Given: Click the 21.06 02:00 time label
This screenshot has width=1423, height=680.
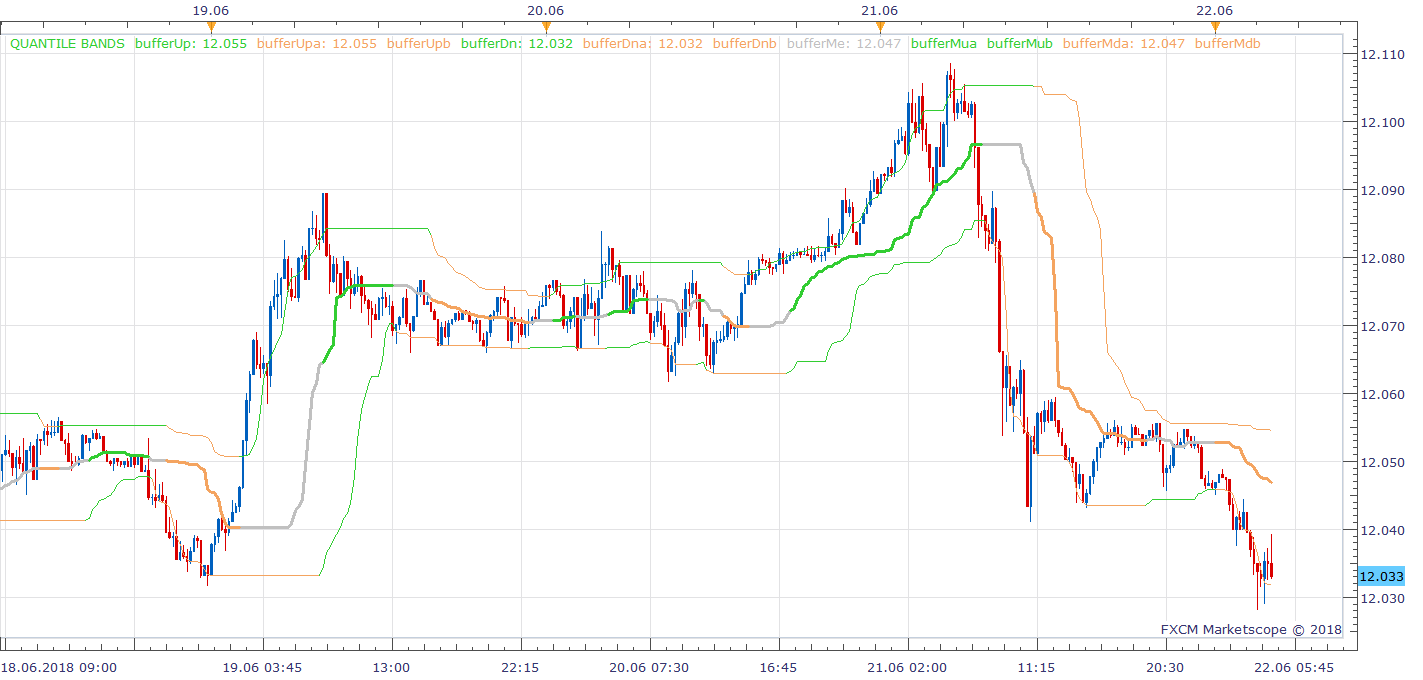Looking at the screenshot, I should pos(907,667).
